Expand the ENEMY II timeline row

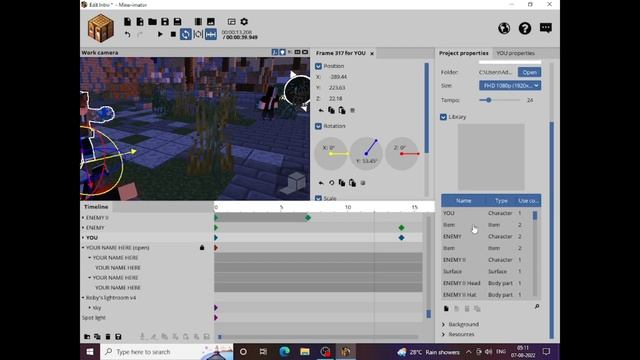tap(83, 218)
